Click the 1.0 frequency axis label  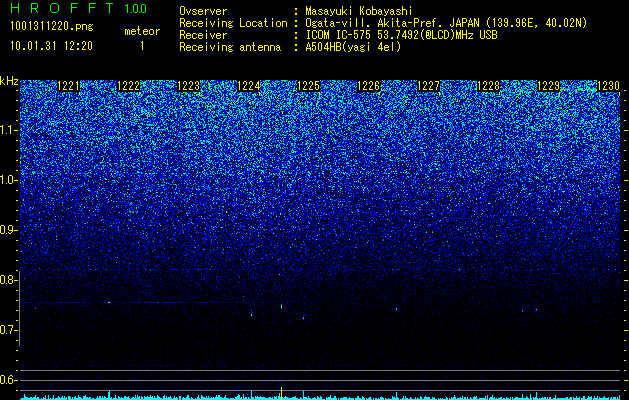[8, 180]
